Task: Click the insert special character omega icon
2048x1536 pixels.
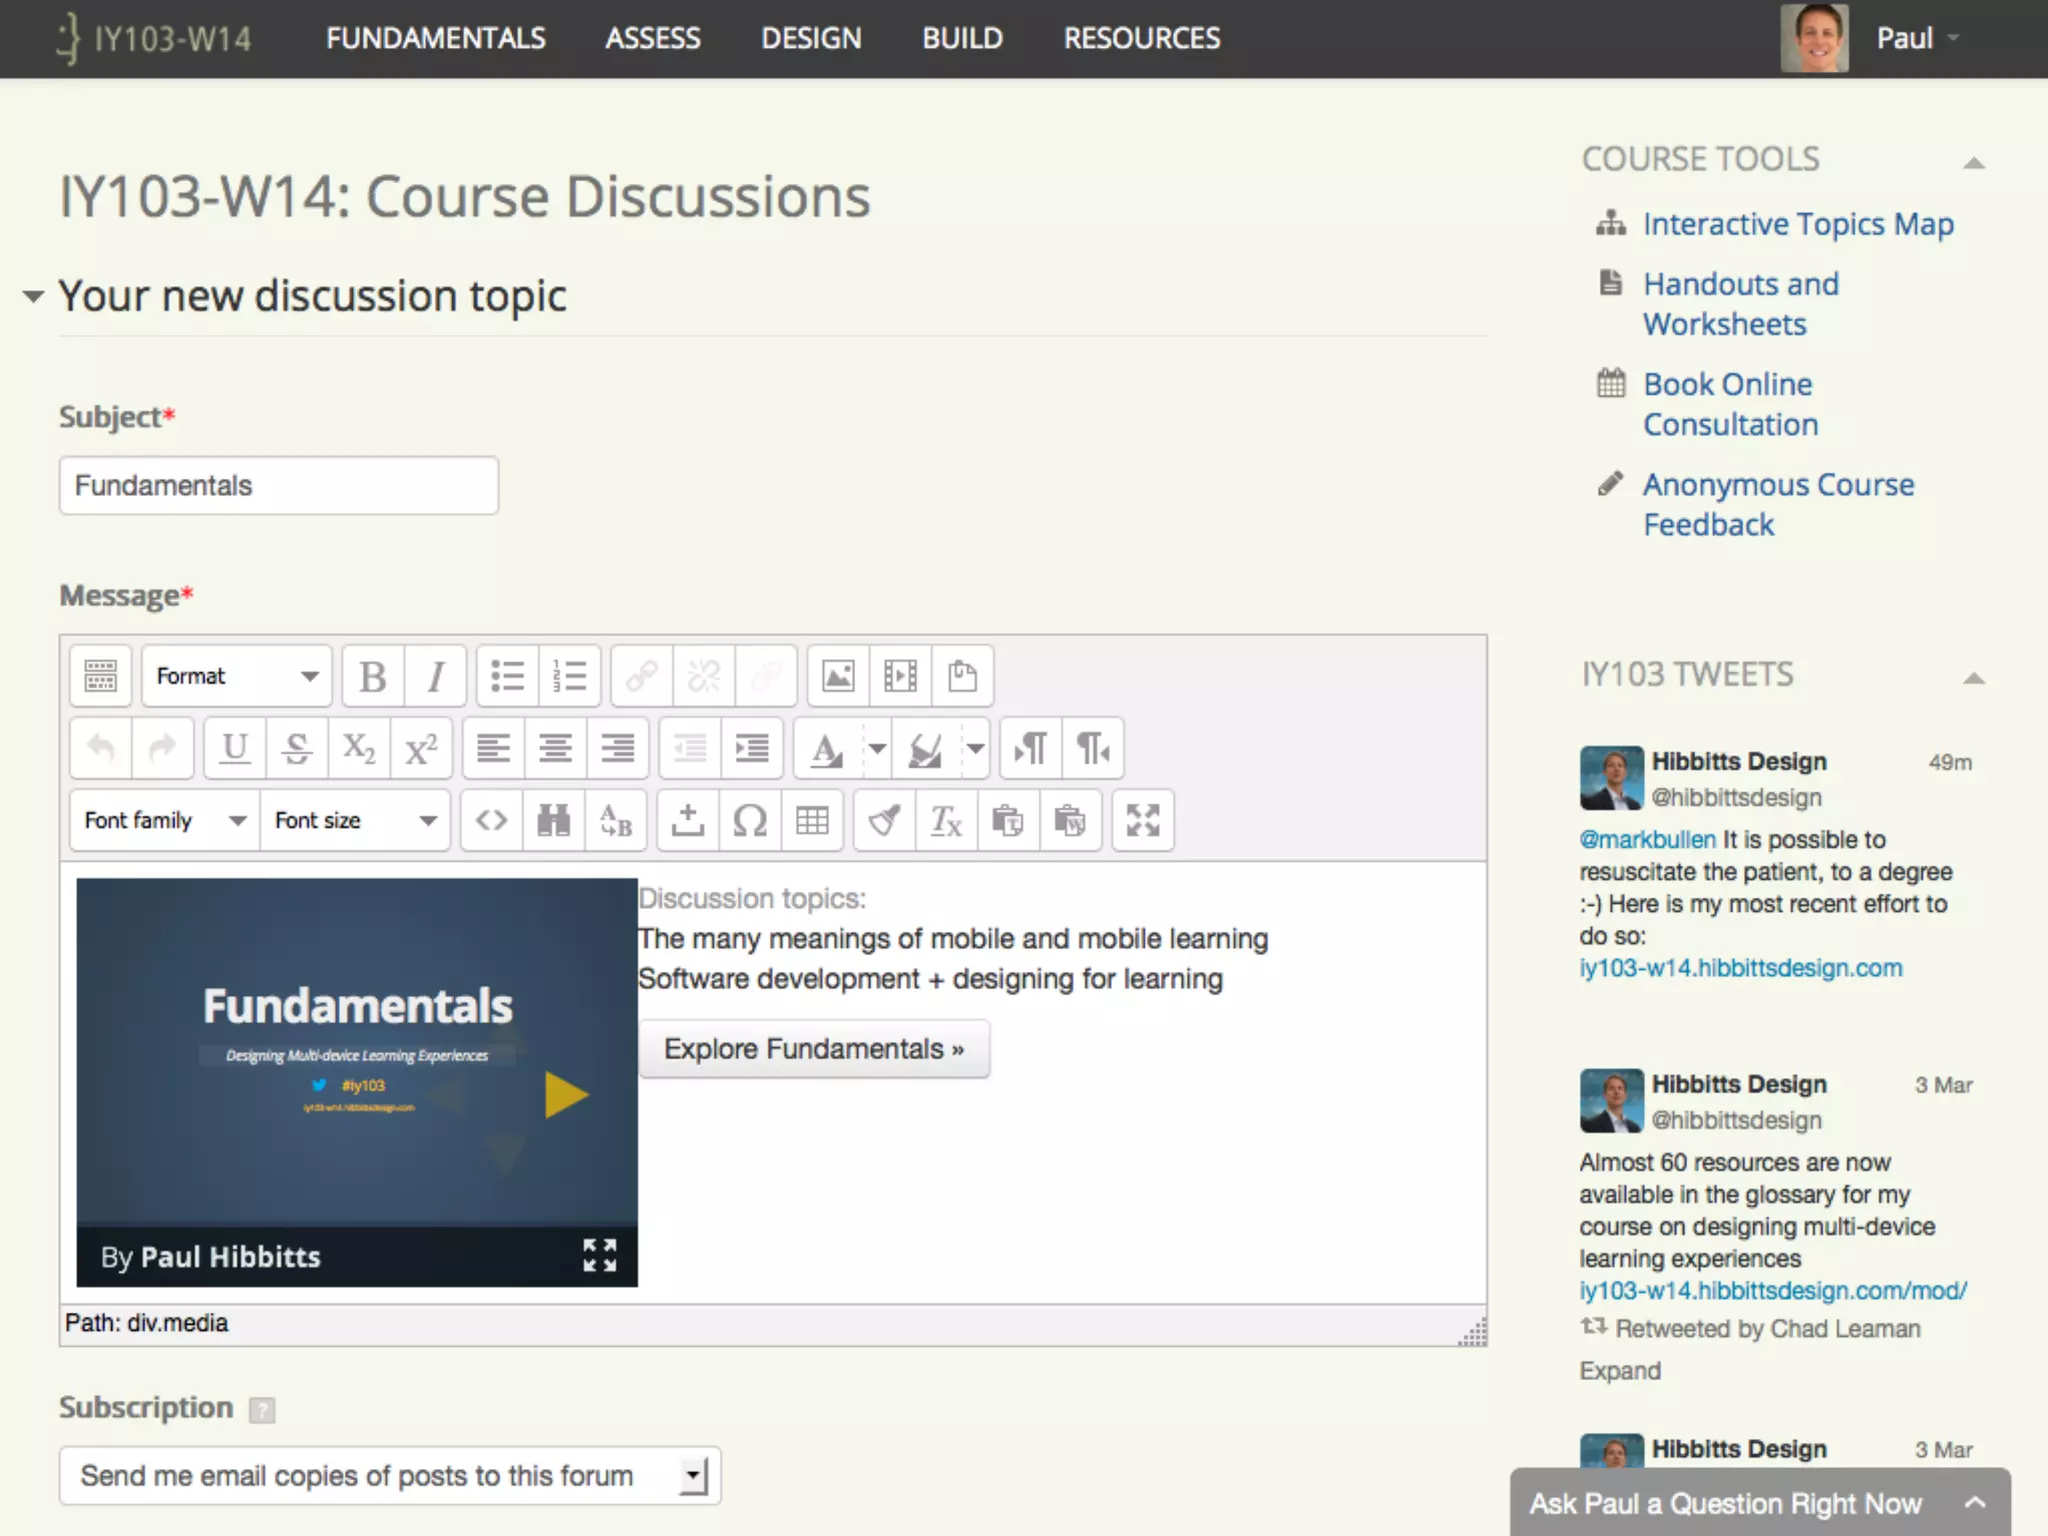Action: click(750, 821)
